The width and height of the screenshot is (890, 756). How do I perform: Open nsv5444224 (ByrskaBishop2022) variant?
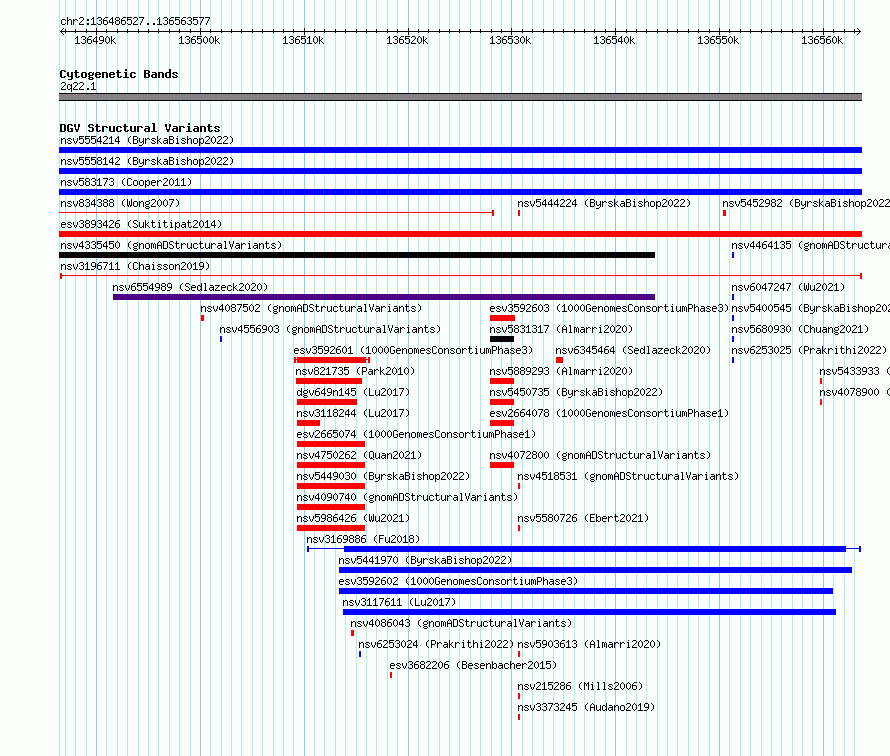(604, 203)
